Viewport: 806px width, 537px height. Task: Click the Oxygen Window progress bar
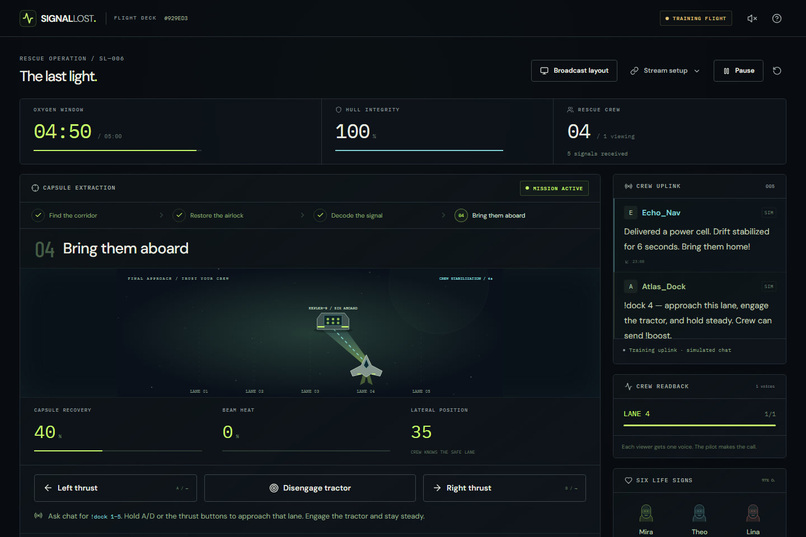tap(117, 151)
